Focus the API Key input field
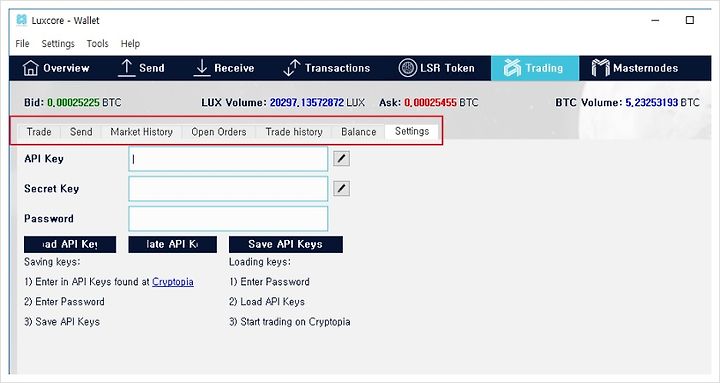720x383 pixels. pos(228,159)
